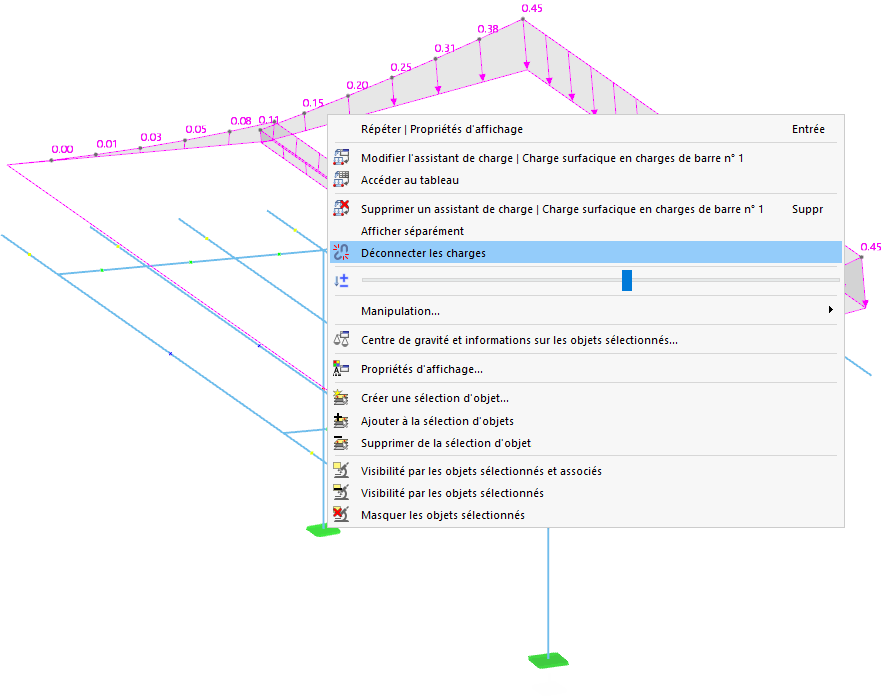Click the Centre de gravité balance icon
The height and width of the screenshot is (696, 881).
point(341,339)
